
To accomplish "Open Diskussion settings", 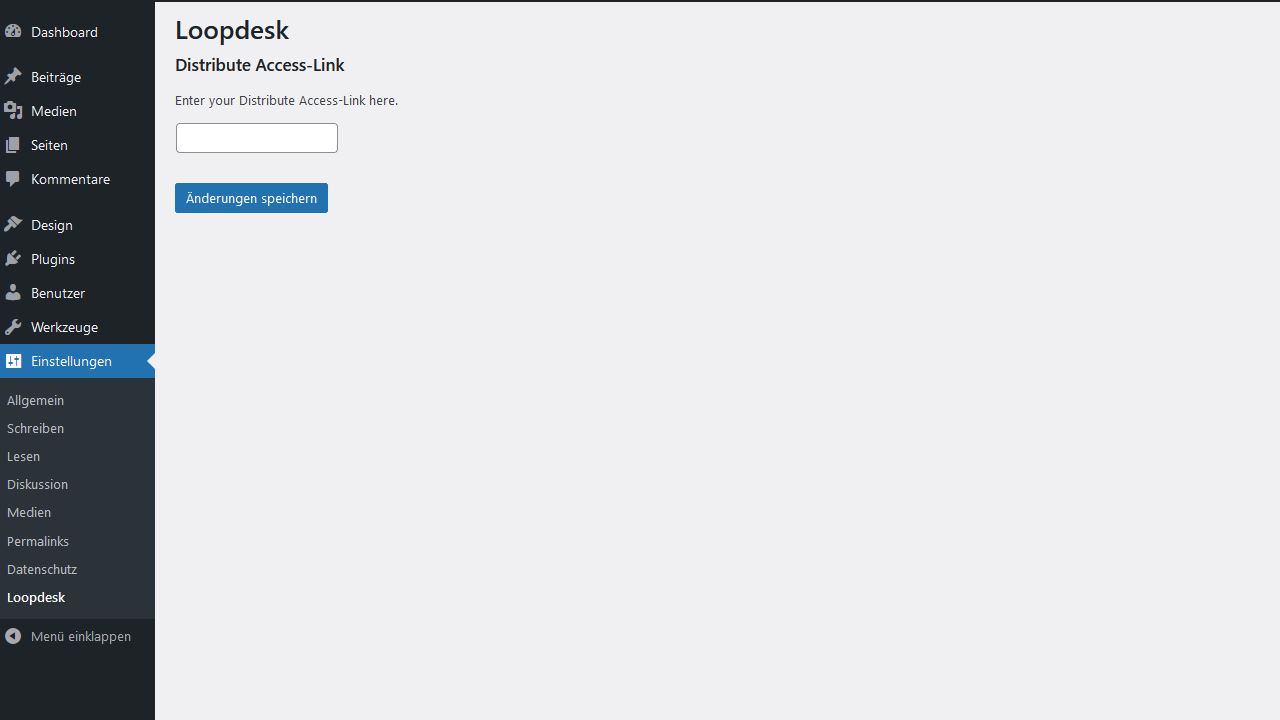I will [37, 484].
